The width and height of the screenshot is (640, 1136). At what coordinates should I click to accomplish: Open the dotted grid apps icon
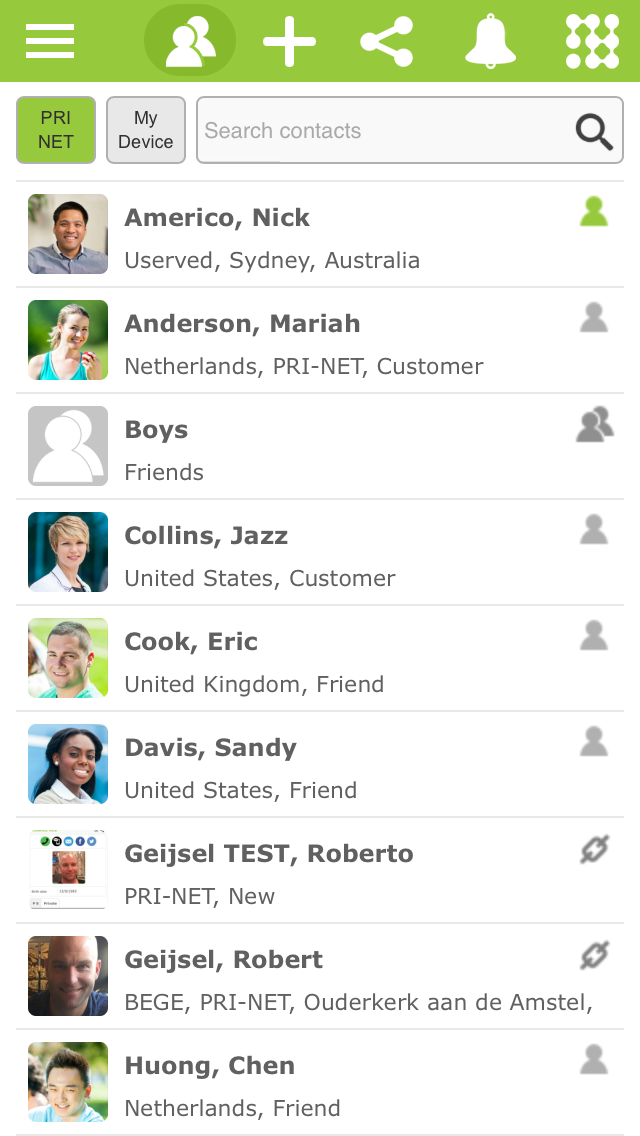pos(592,41)
